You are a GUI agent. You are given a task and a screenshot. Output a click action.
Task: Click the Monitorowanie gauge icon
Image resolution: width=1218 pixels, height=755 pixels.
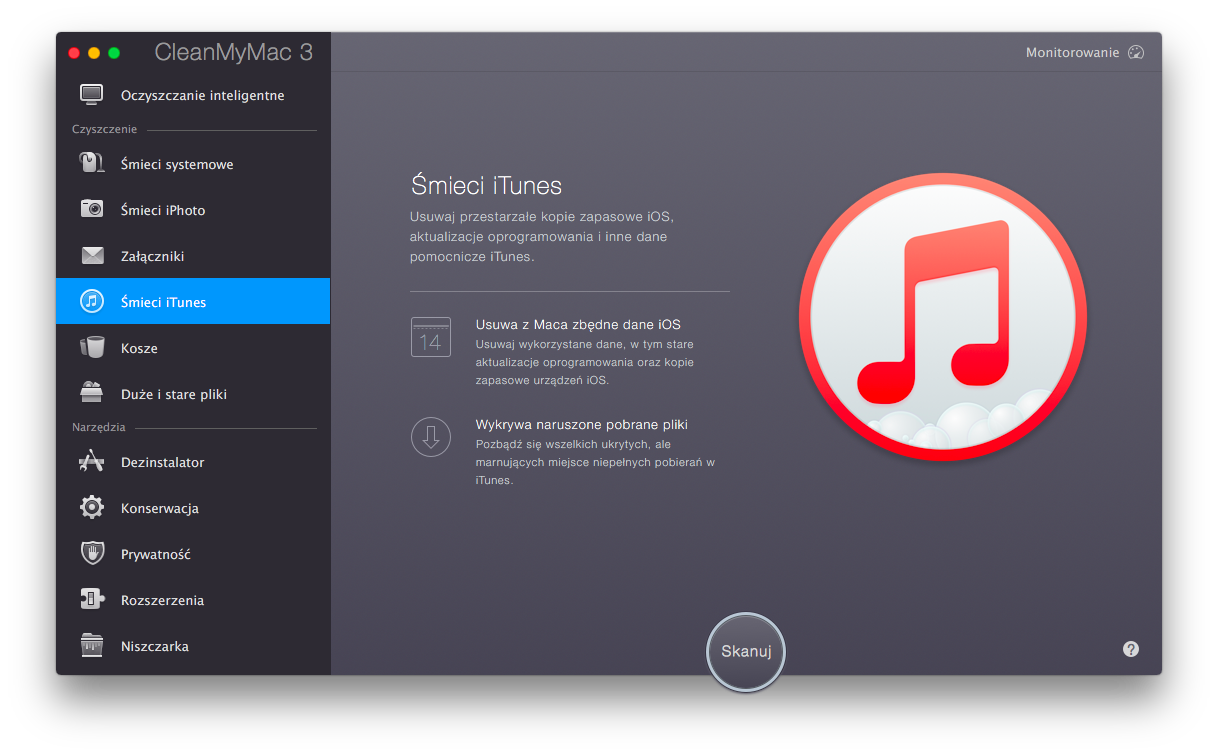coord(1135,52)
